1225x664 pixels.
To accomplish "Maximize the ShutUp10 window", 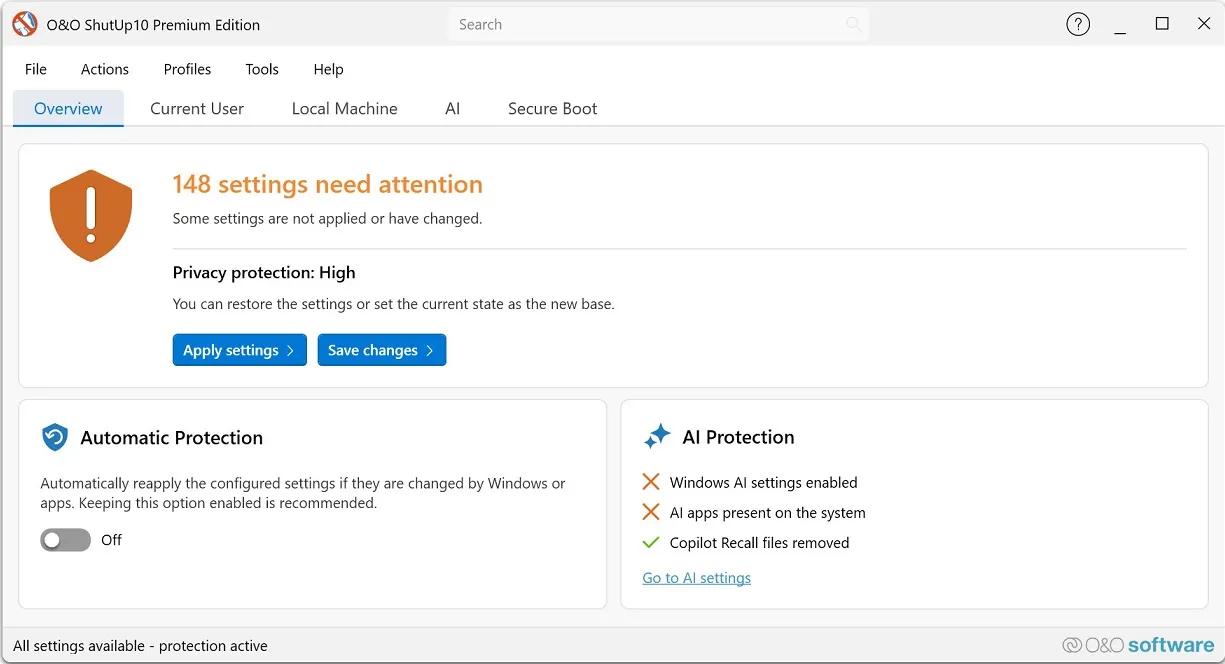I will [x=1162, y=24].
